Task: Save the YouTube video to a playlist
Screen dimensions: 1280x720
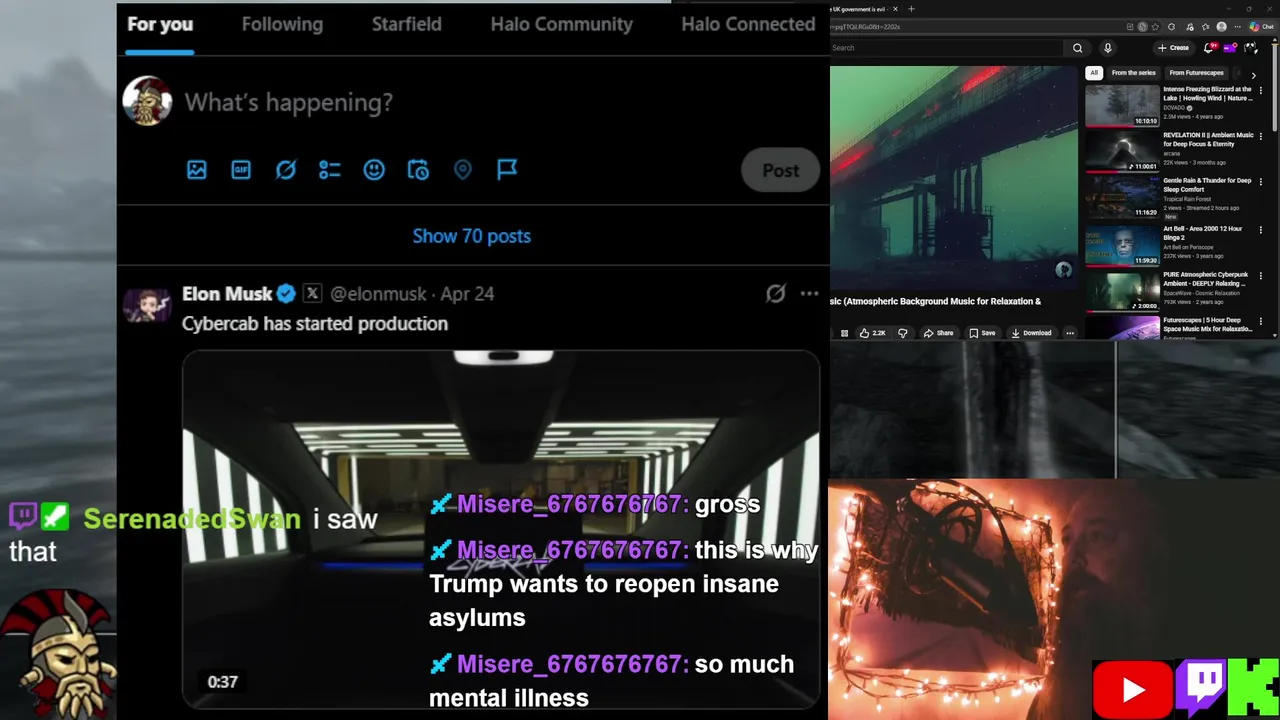Action: (x=982, y=333)
